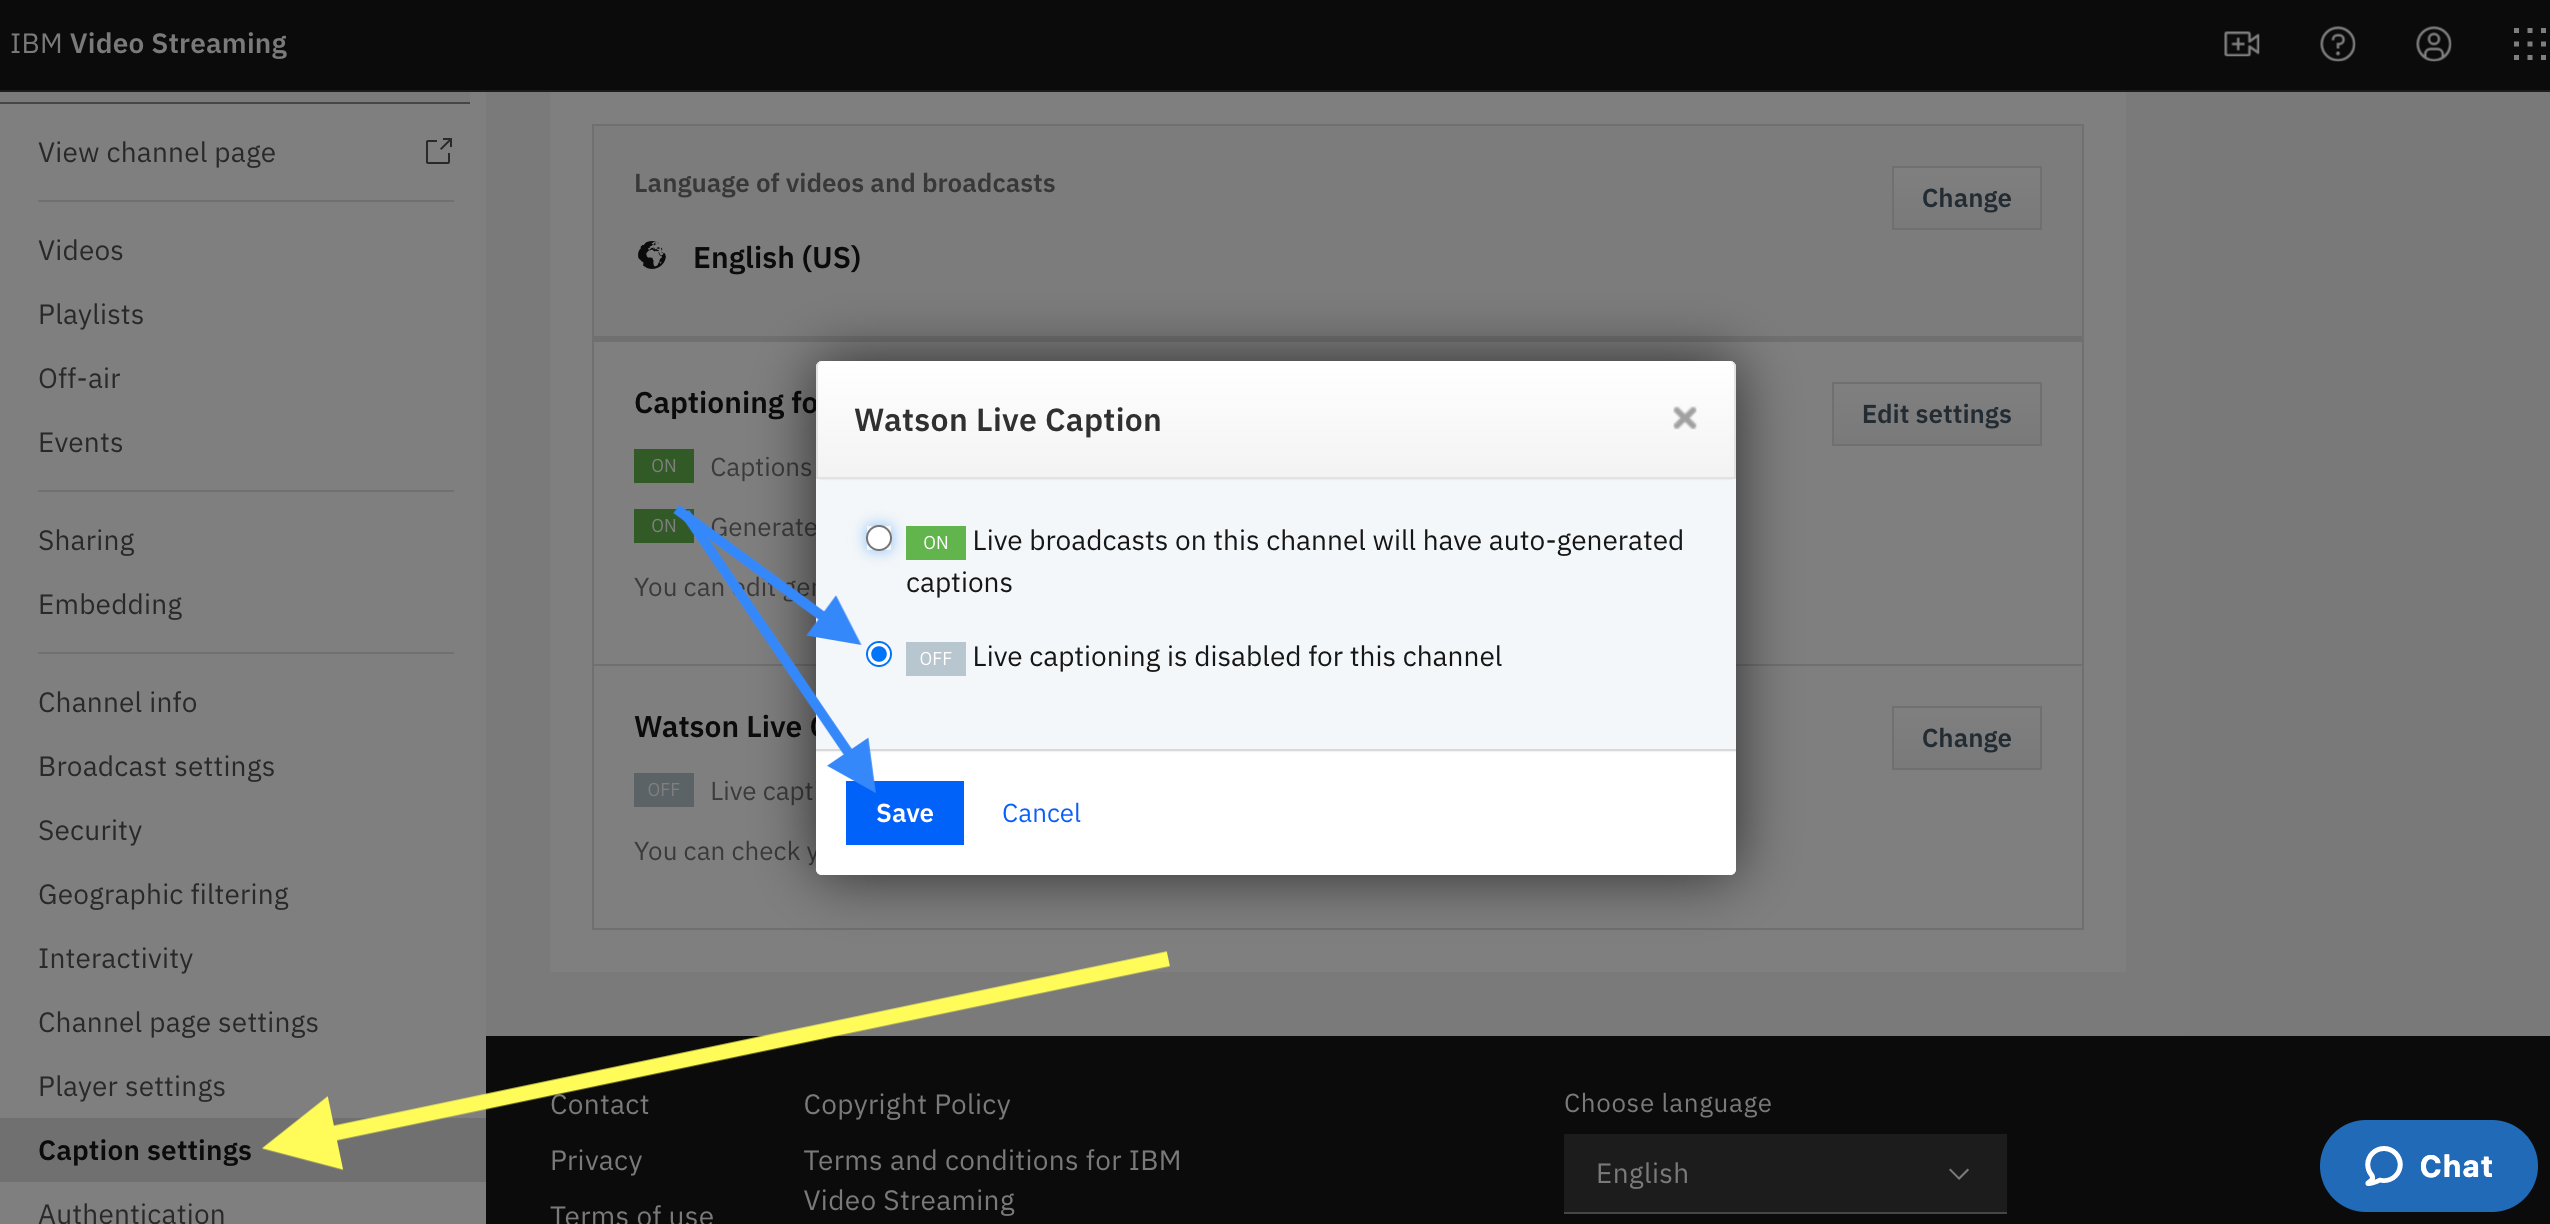Image resolution: width=2550 pixels, height=1224 pixels.
Task: Click the gray OFF badge in the dialog
Action: pos(935,658)
